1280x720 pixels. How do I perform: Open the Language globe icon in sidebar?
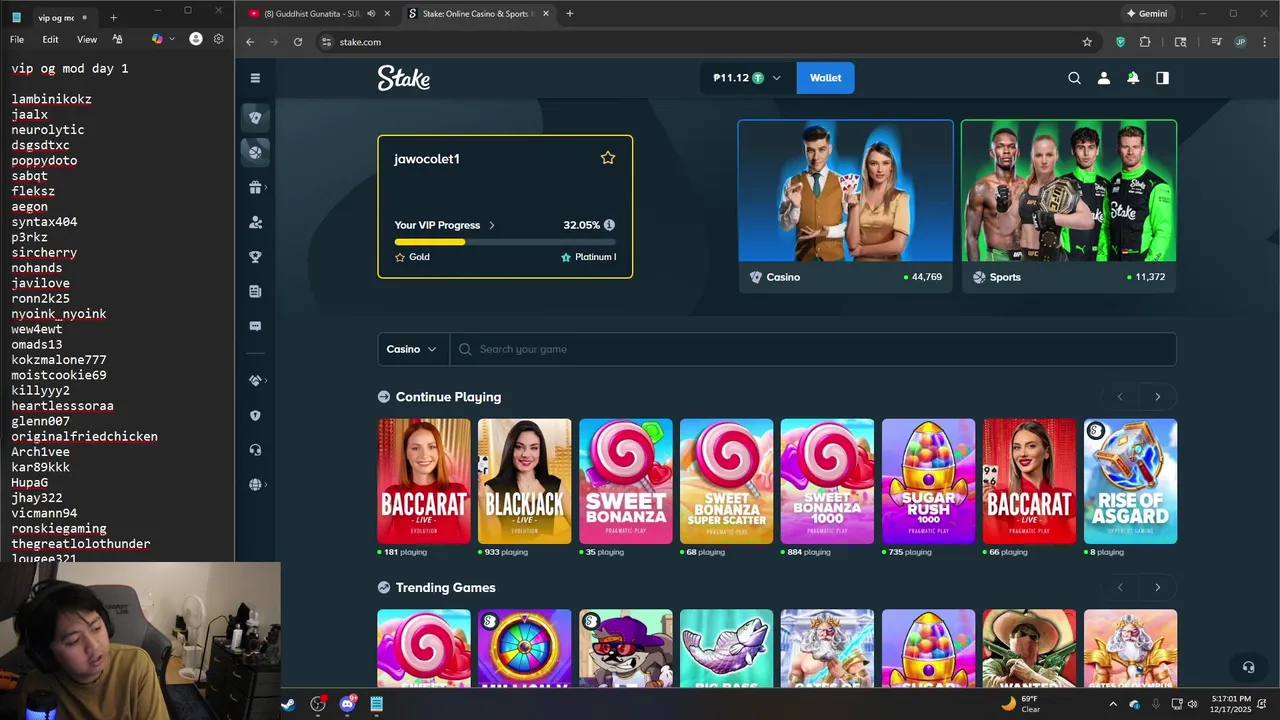(x=255, y=485)
